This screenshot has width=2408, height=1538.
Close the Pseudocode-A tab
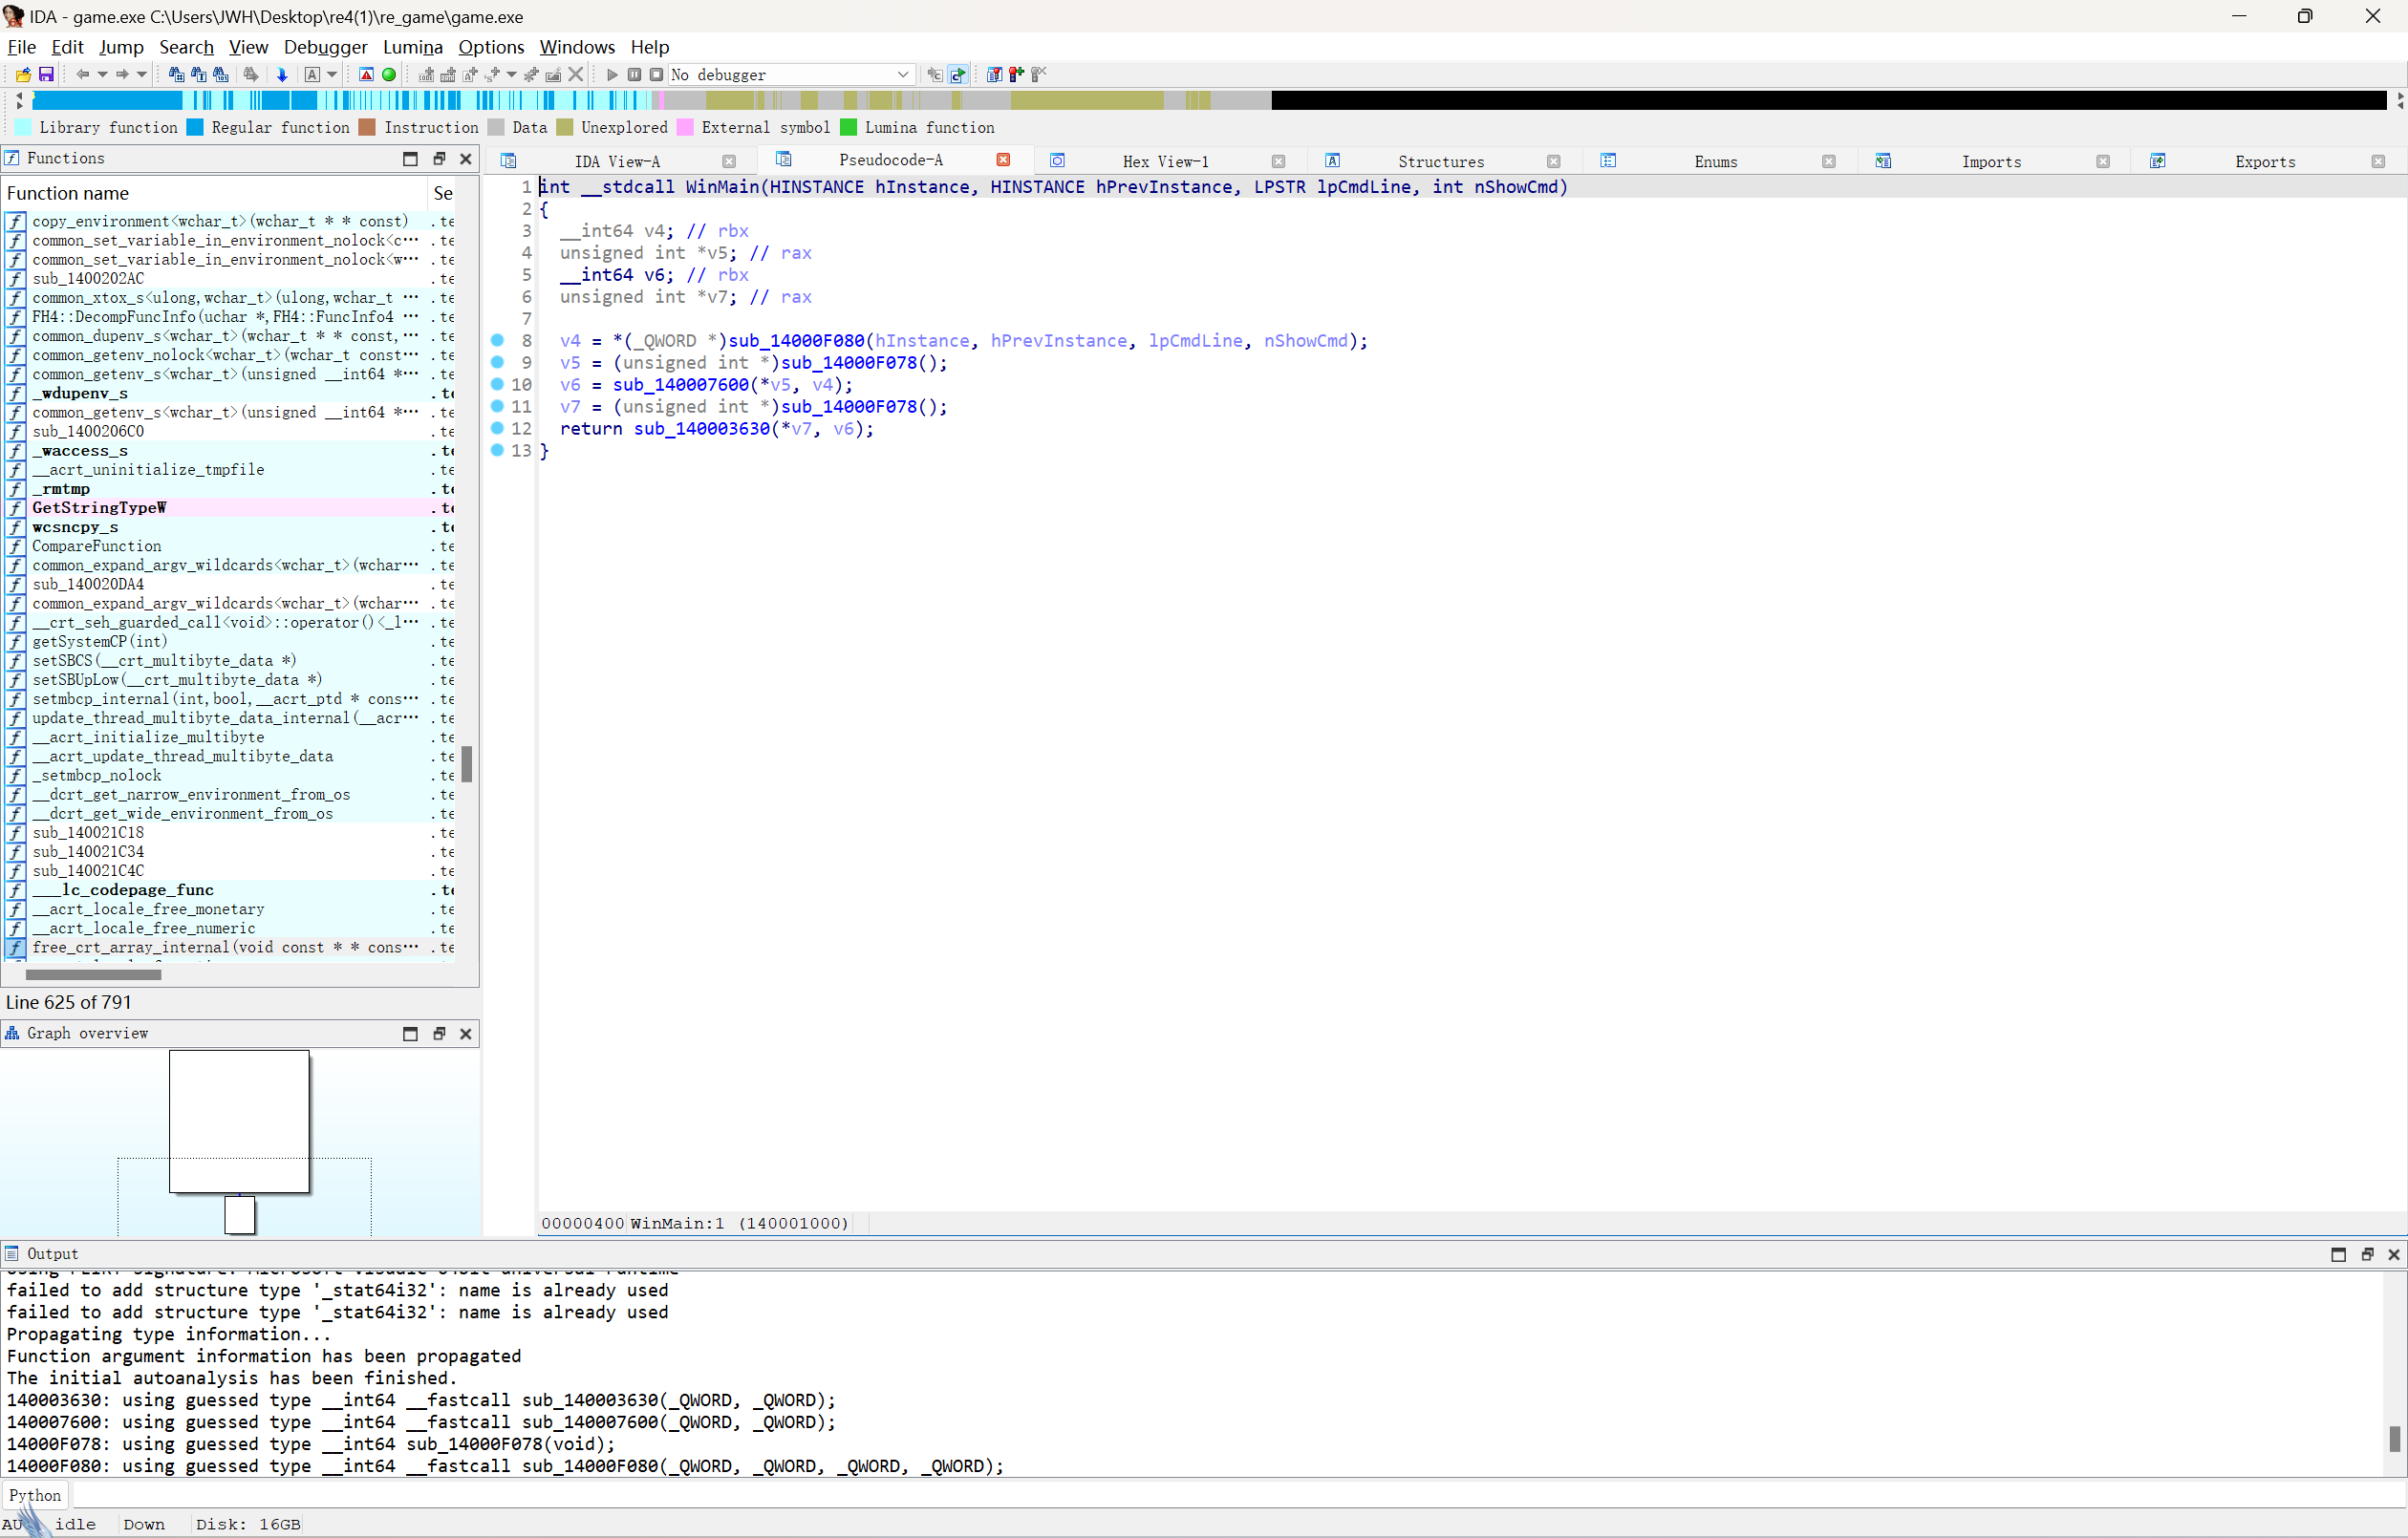point(1003,160)
